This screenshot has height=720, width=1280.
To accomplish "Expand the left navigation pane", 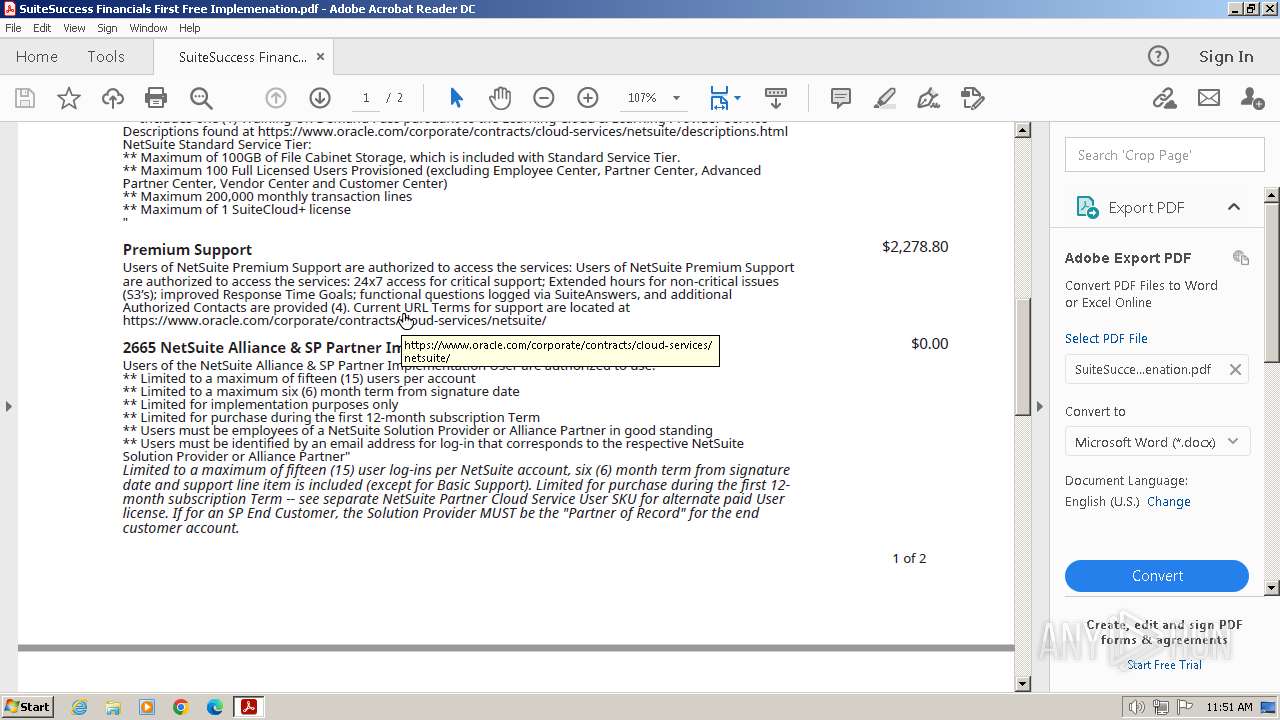I will pos(8,406).
